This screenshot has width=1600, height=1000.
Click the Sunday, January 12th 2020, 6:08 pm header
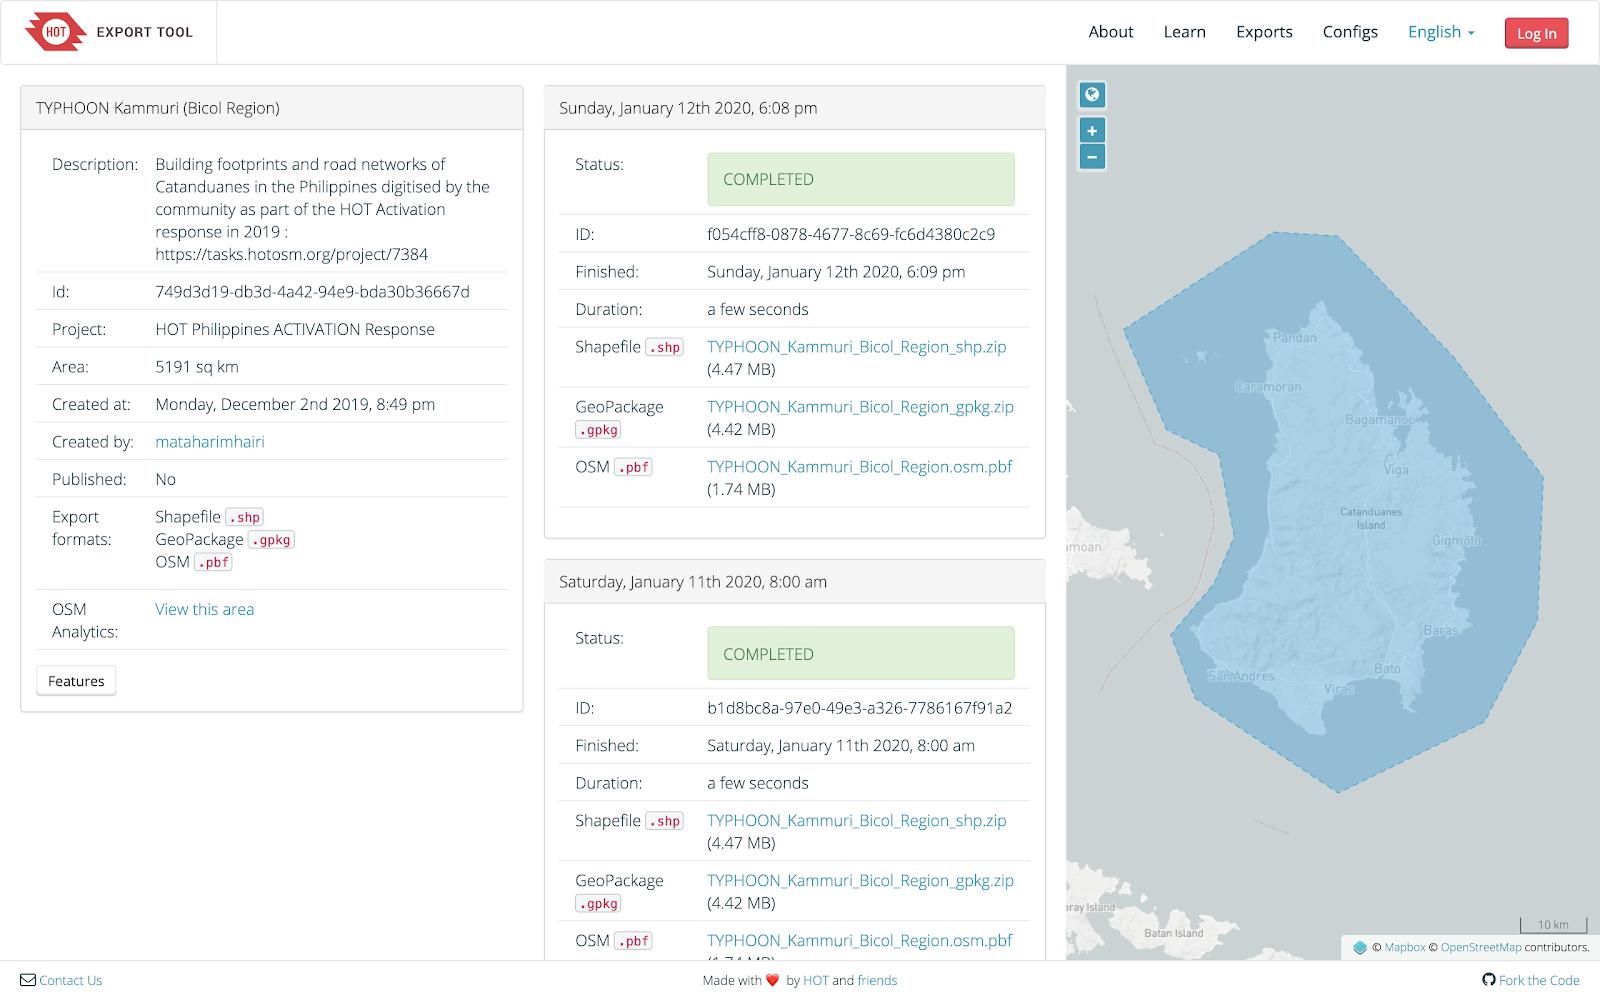point(688,108)
